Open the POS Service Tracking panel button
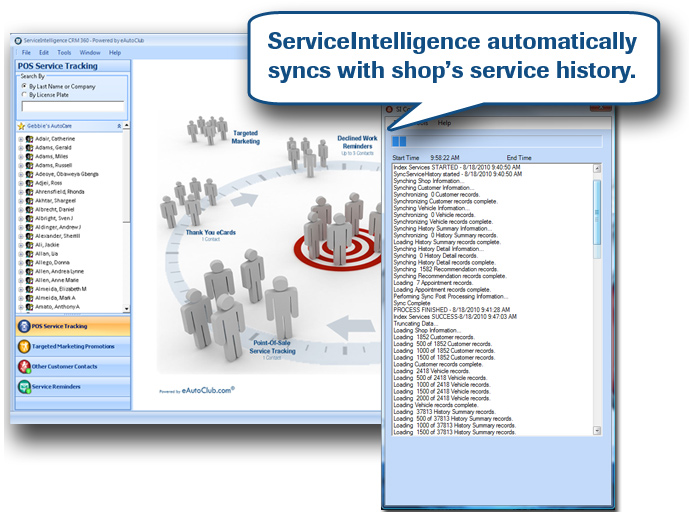689x512 pixels. [73, 326]
